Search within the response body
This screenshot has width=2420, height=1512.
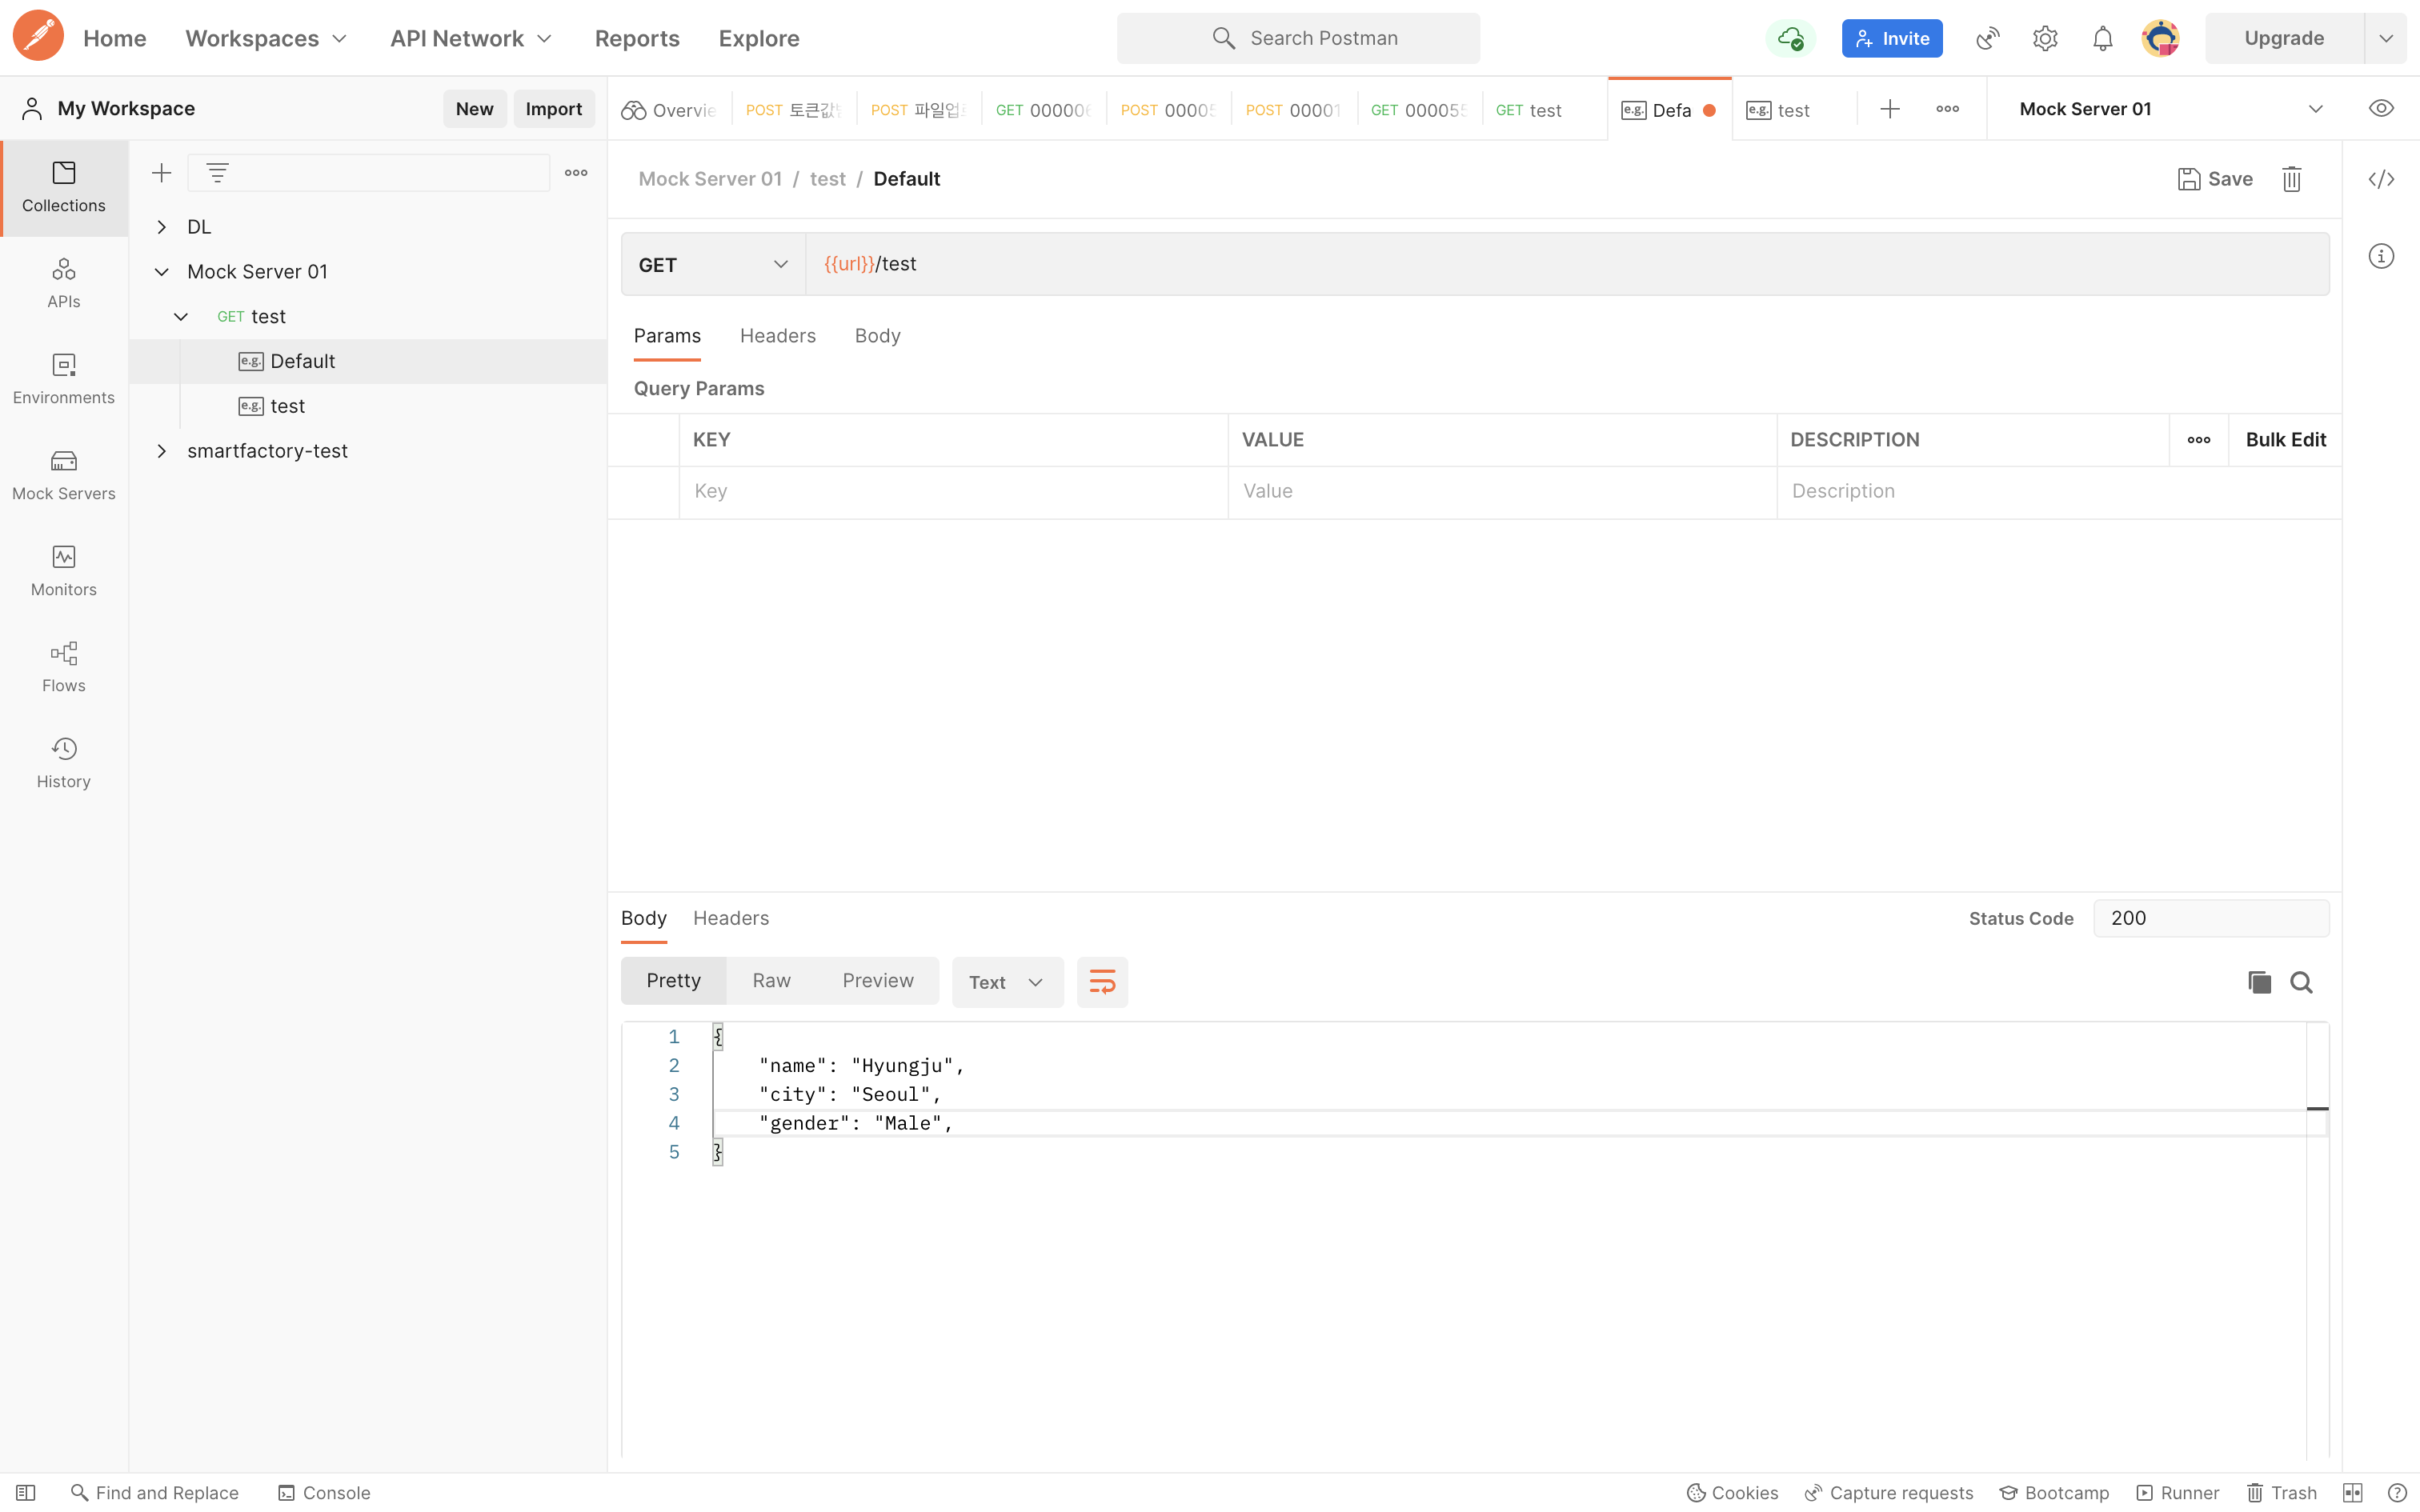pyautogui.click(x=2301, y=982)
